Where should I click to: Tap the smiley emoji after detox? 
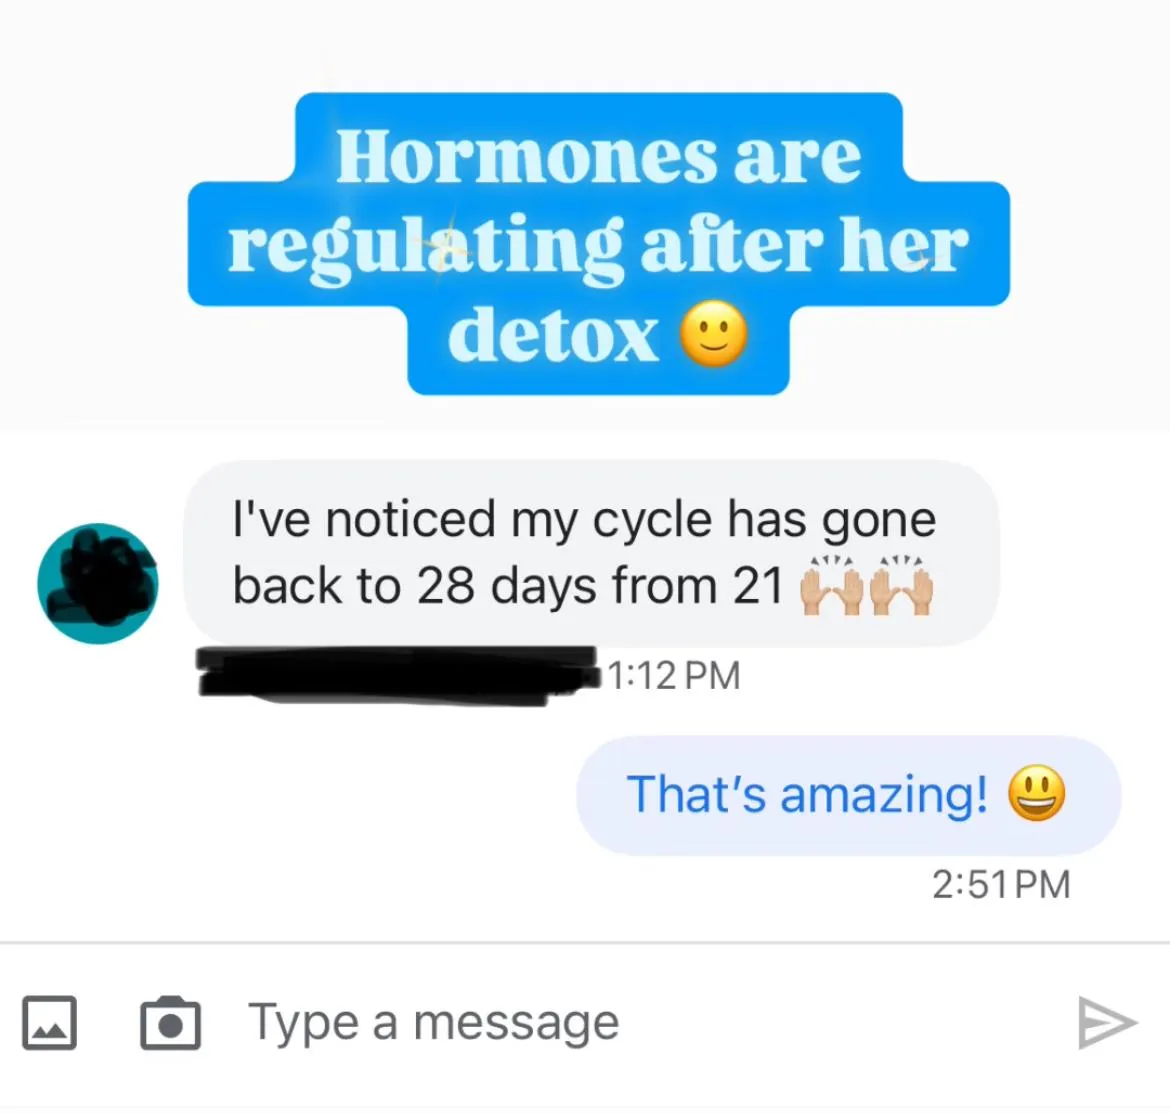click(x=713, y=334)
